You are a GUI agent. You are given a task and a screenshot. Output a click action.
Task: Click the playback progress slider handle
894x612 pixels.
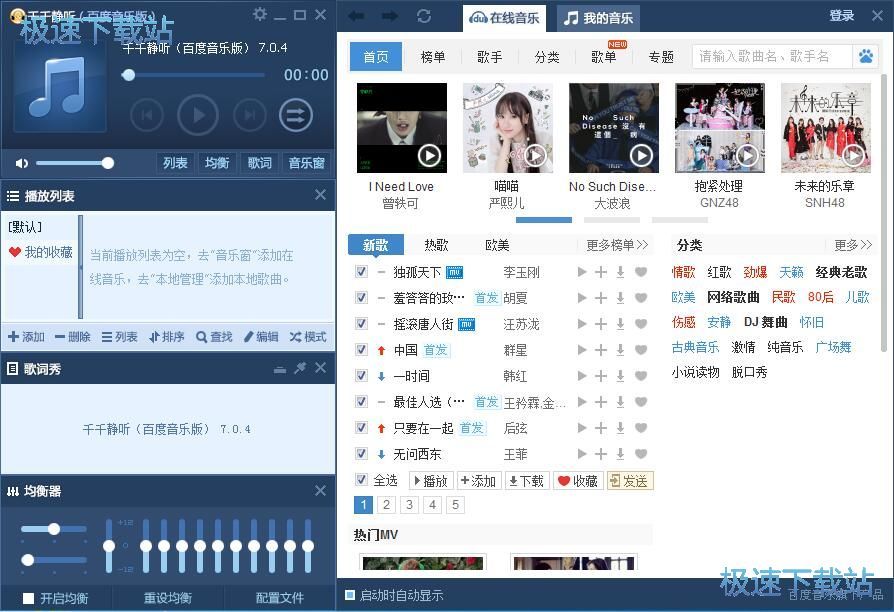(128, 75)
